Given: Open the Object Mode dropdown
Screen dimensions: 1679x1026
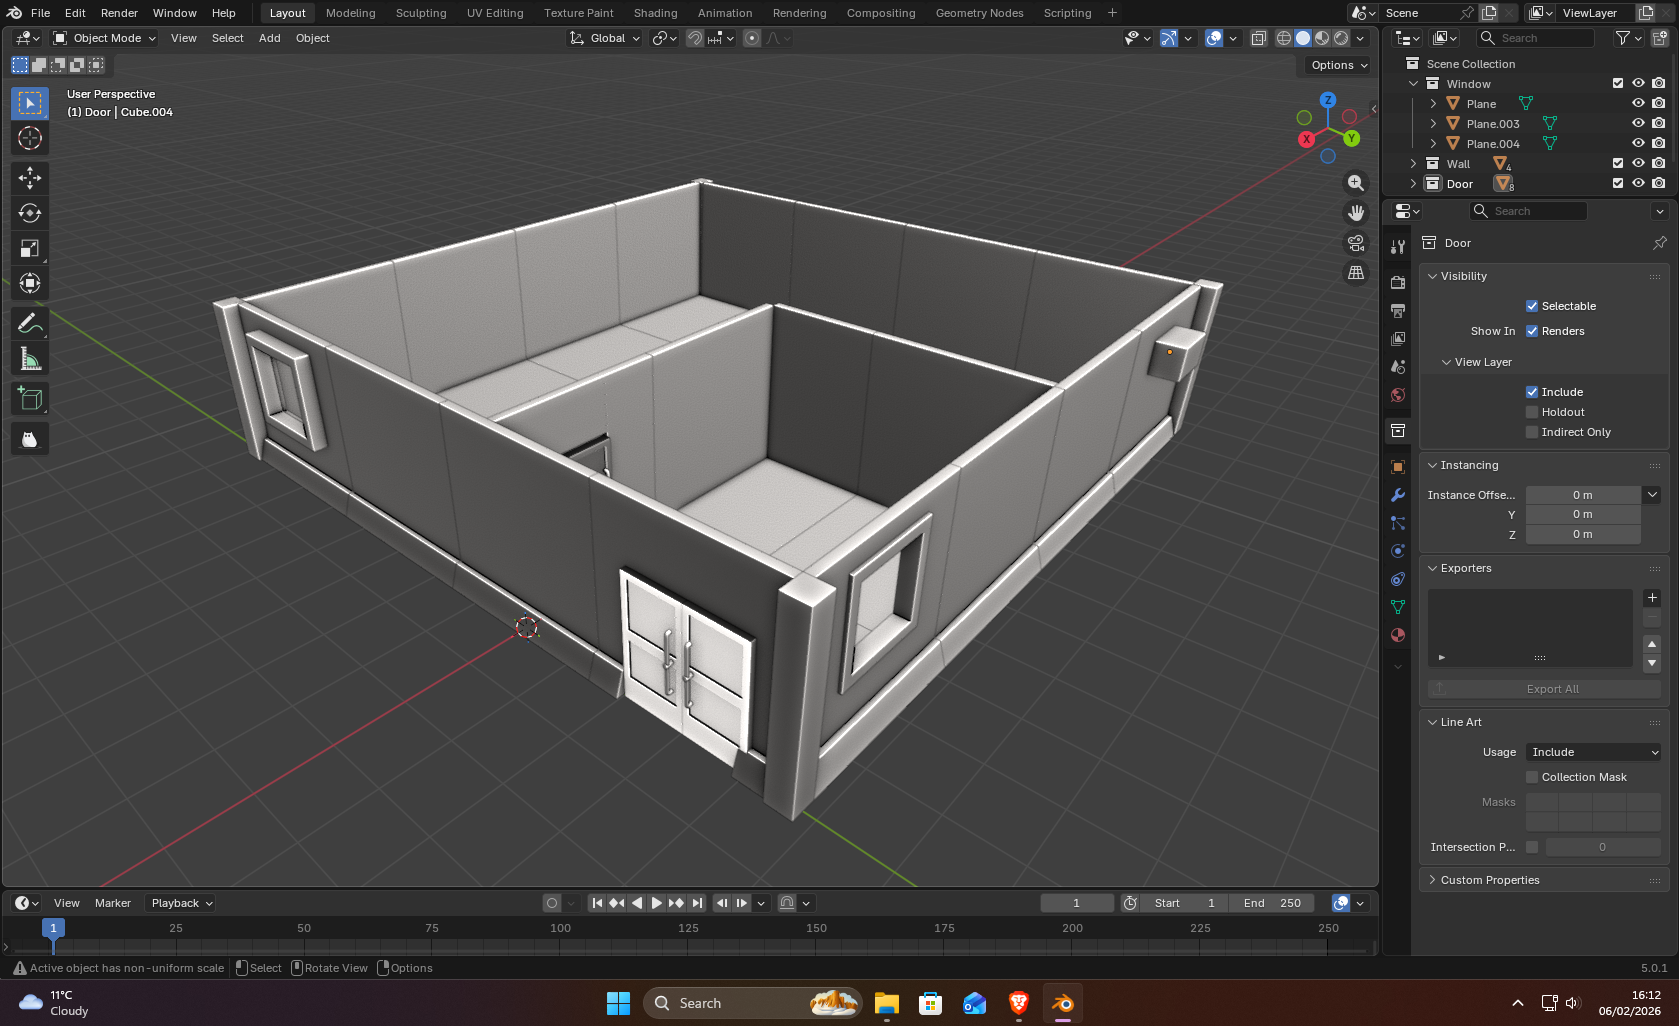Looking at the screenshot, I should (x=105, y=38).
